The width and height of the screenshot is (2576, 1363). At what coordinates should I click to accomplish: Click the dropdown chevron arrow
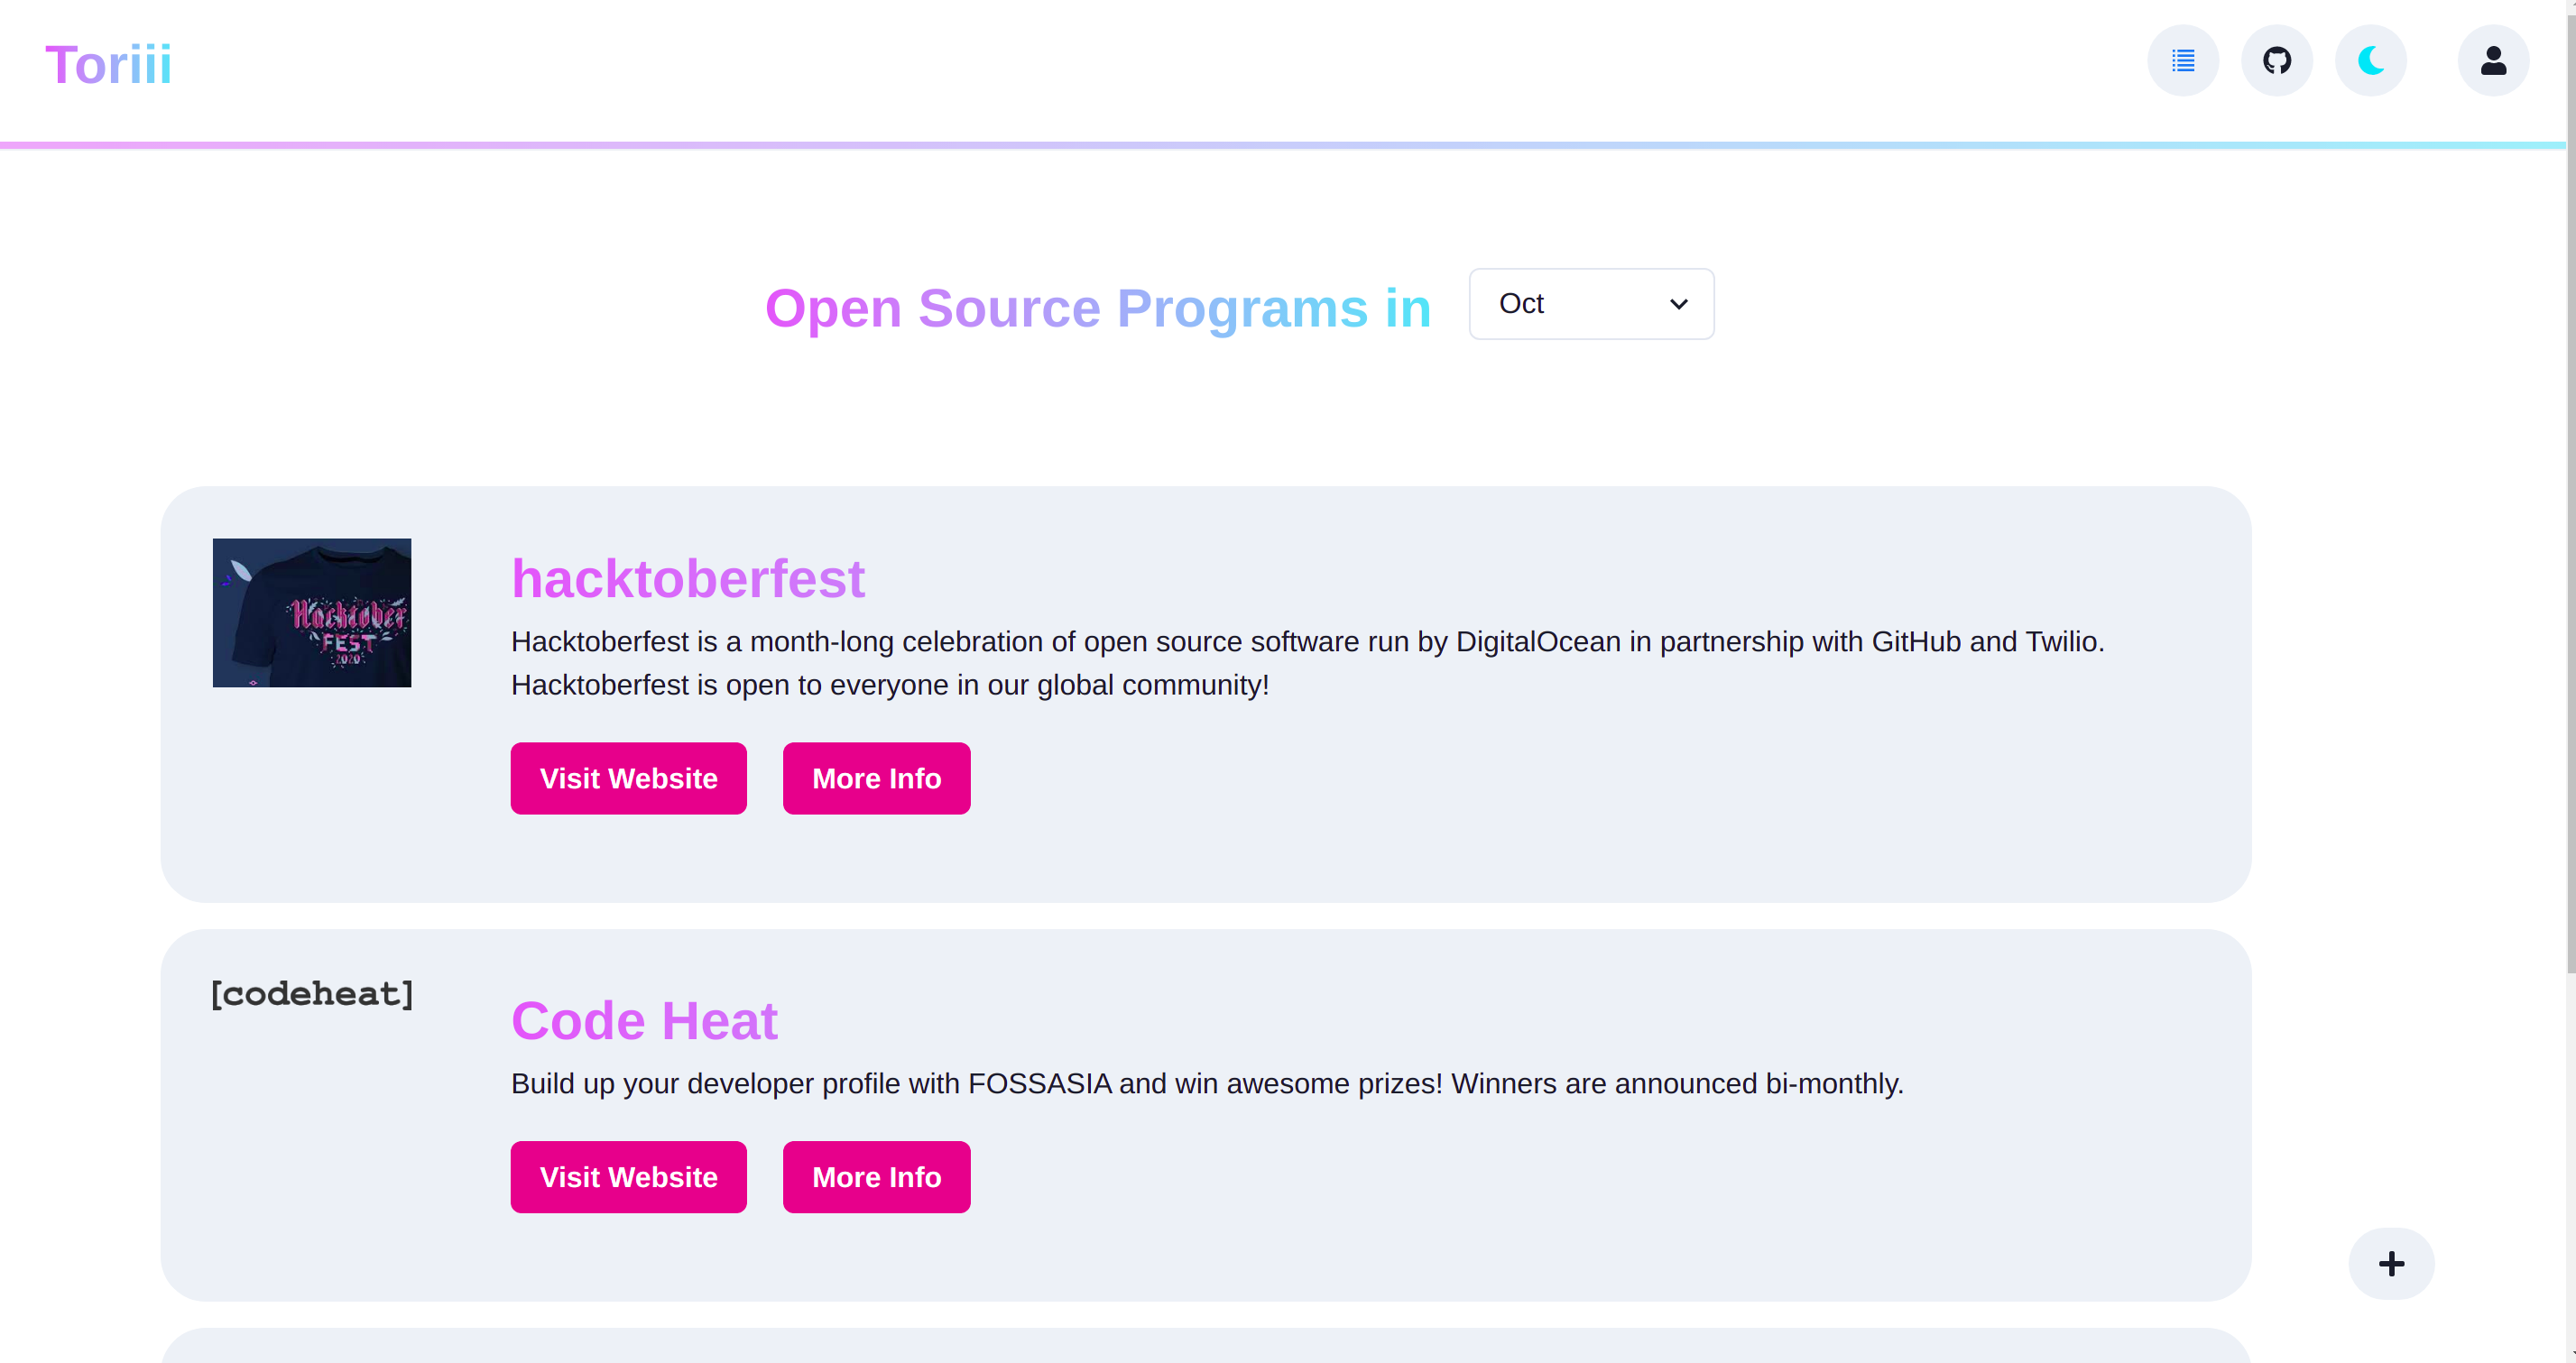click(x=1678, y=304)
